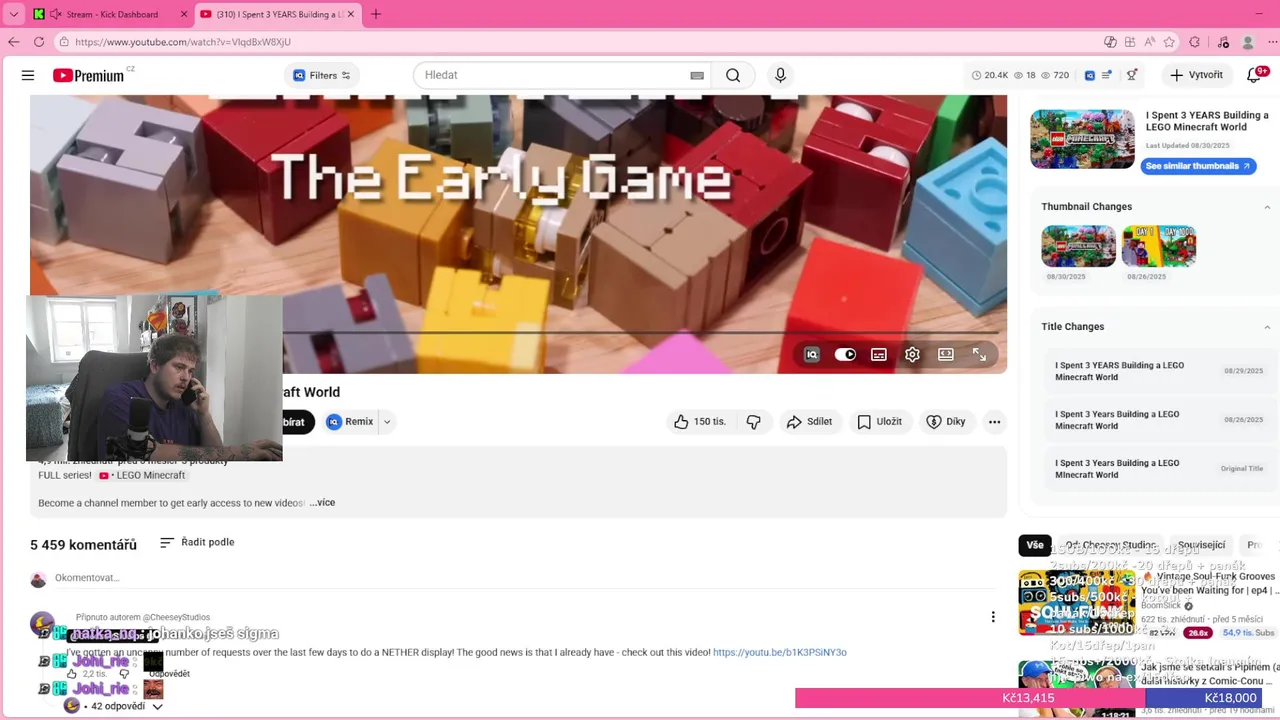Select the Vše recommendation chip
The width and height of the screenshot is (1280, 720).
point(1035,545)
